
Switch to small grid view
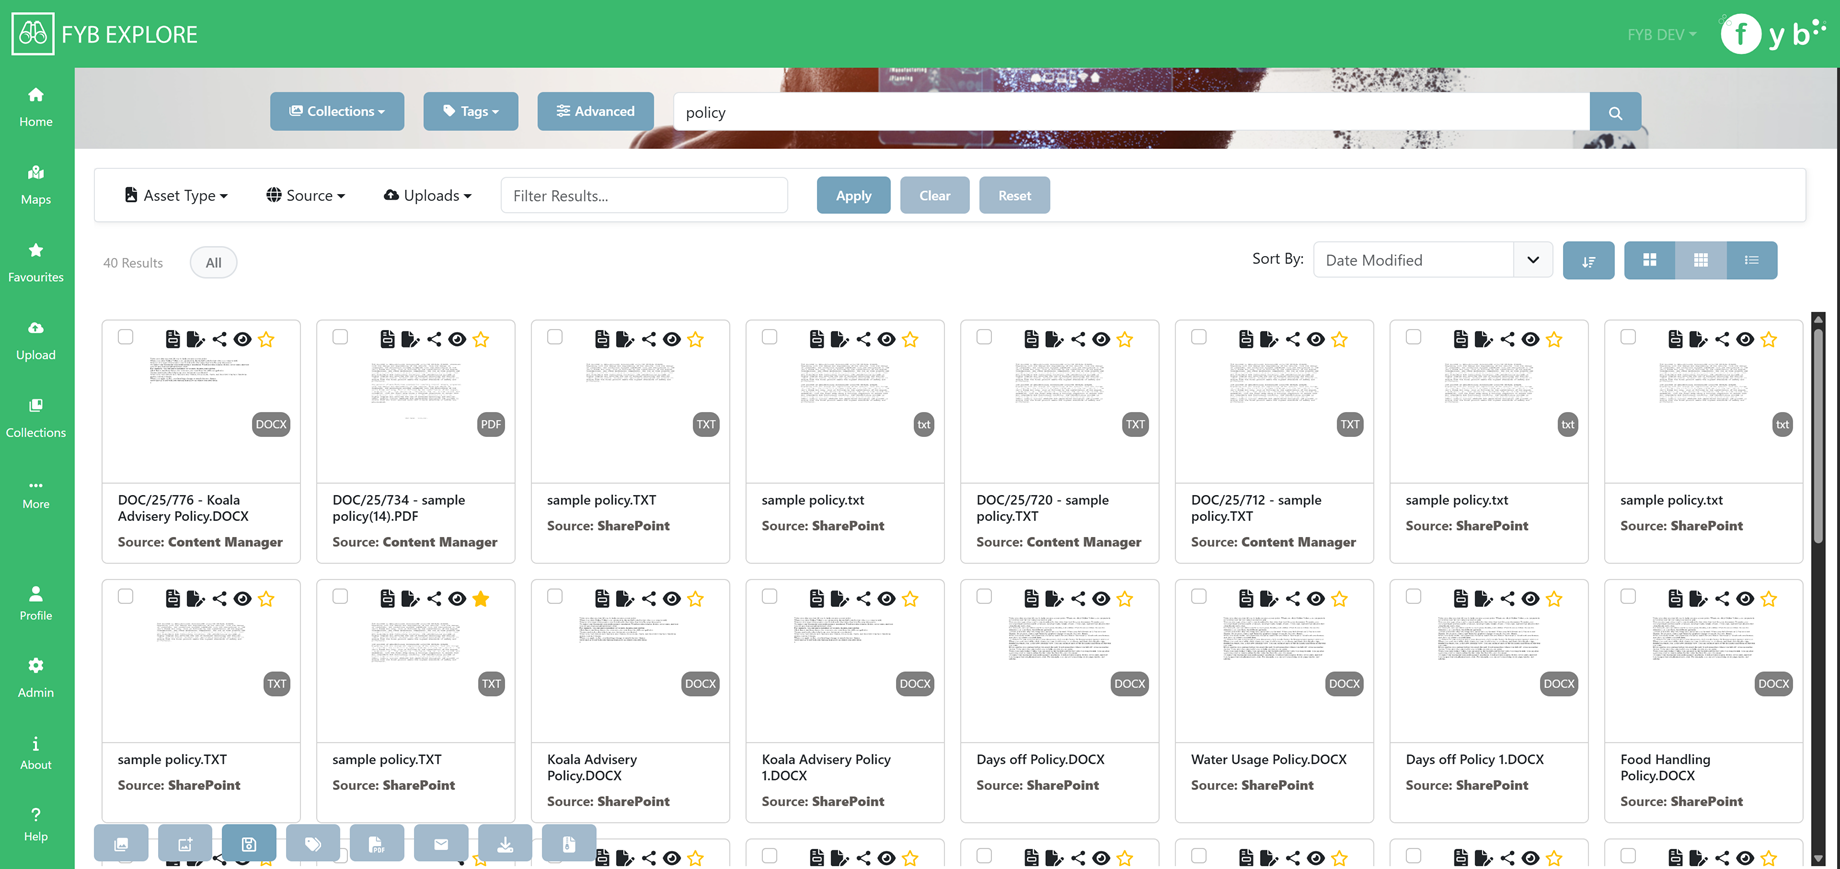pos(1701,260)
